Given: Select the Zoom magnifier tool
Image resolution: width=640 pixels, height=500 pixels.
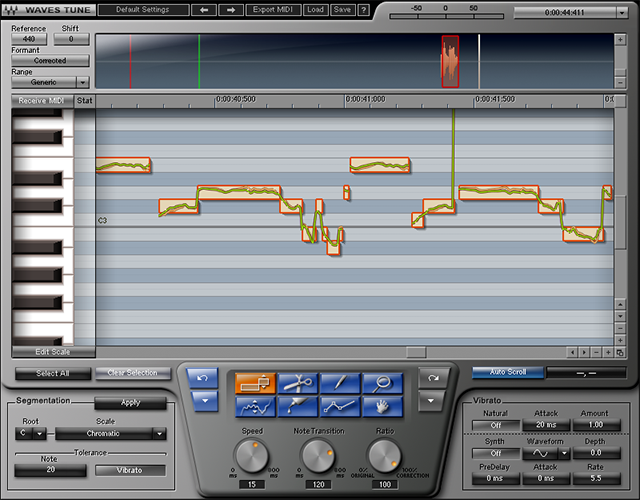Looking at the screenshot, I should pos(382,383).
